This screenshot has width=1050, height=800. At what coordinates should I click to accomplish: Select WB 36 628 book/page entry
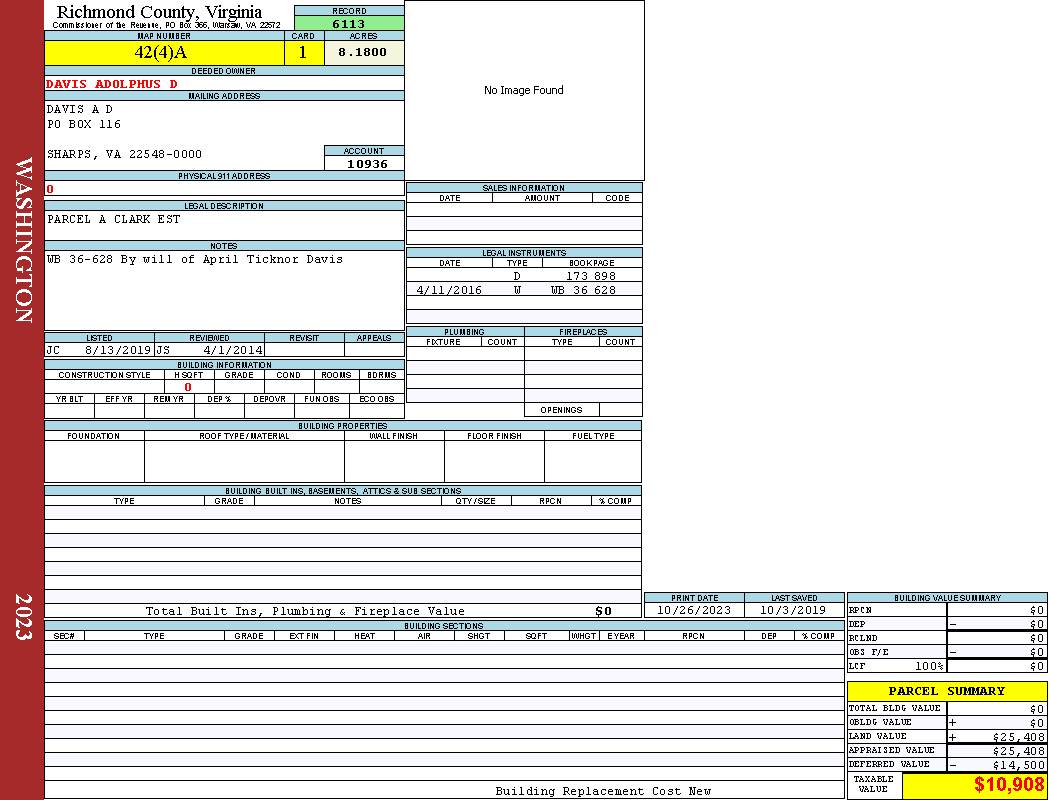pos(583,290)
